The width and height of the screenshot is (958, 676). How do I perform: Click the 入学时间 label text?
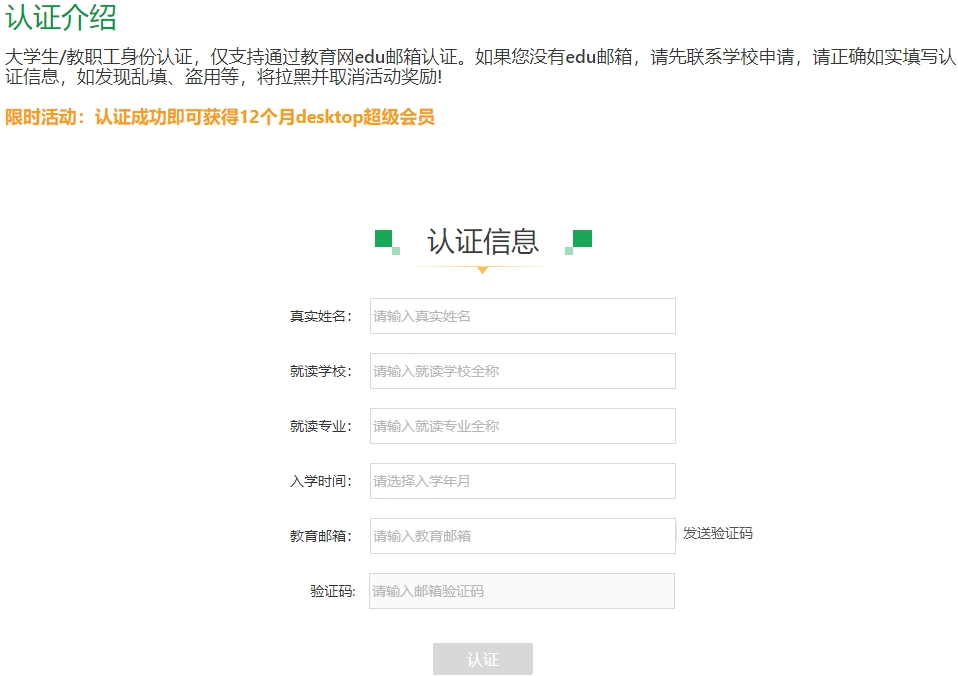(x=321, y=482)
